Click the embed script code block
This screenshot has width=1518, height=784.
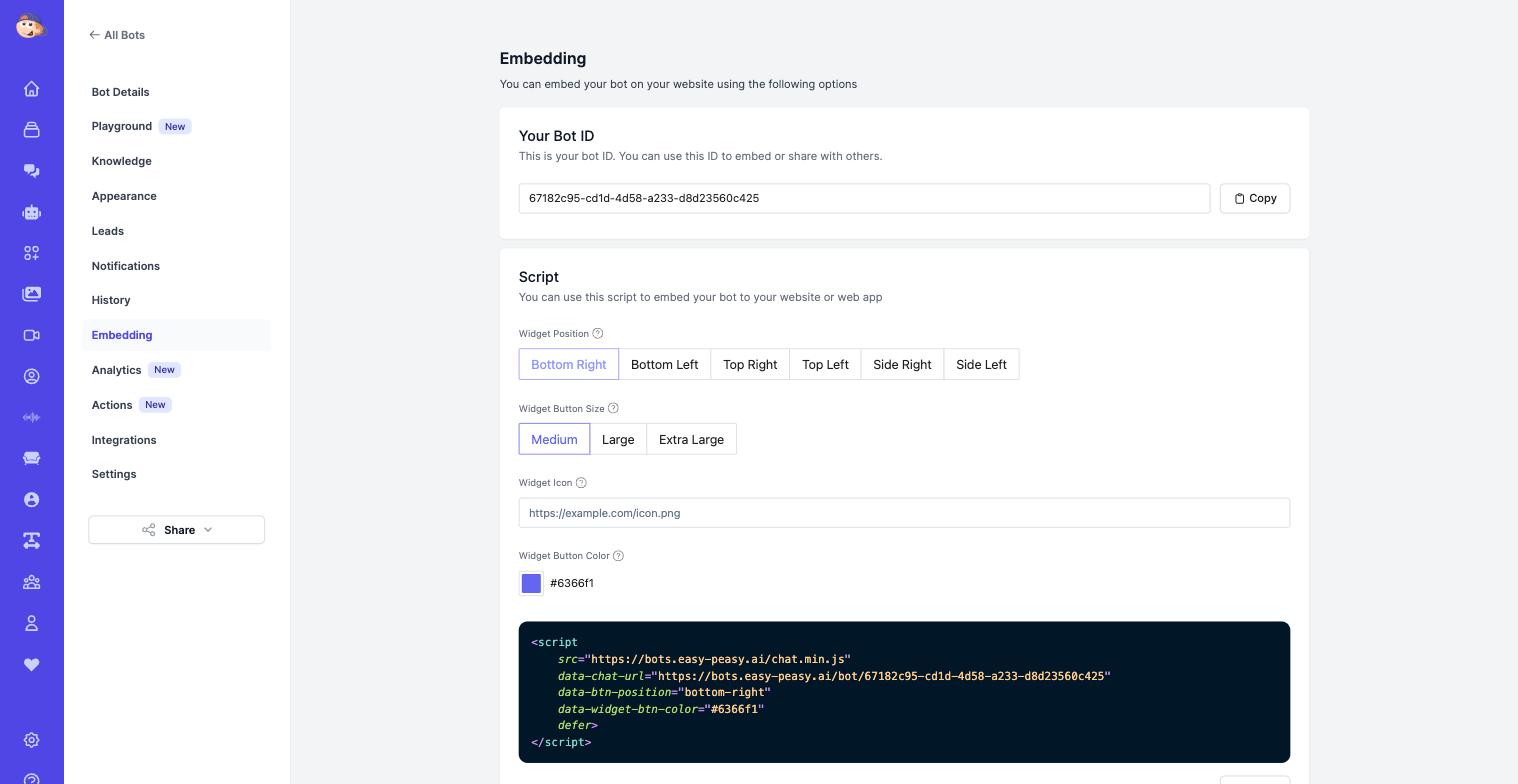904,692
